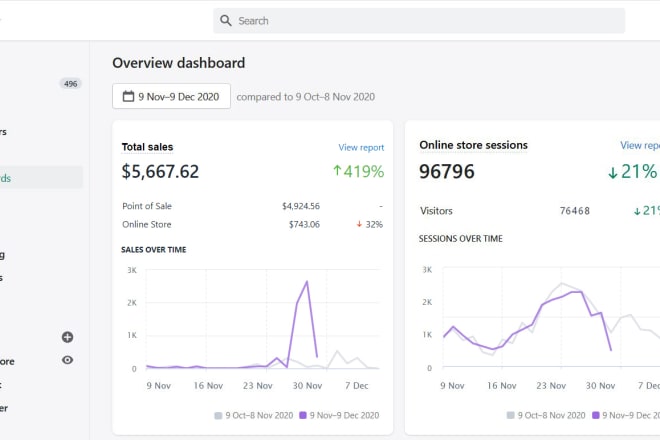This screenshot has height=440, width=660.
Task: Click the Online store sessions heading
Action: click(473, 145)
